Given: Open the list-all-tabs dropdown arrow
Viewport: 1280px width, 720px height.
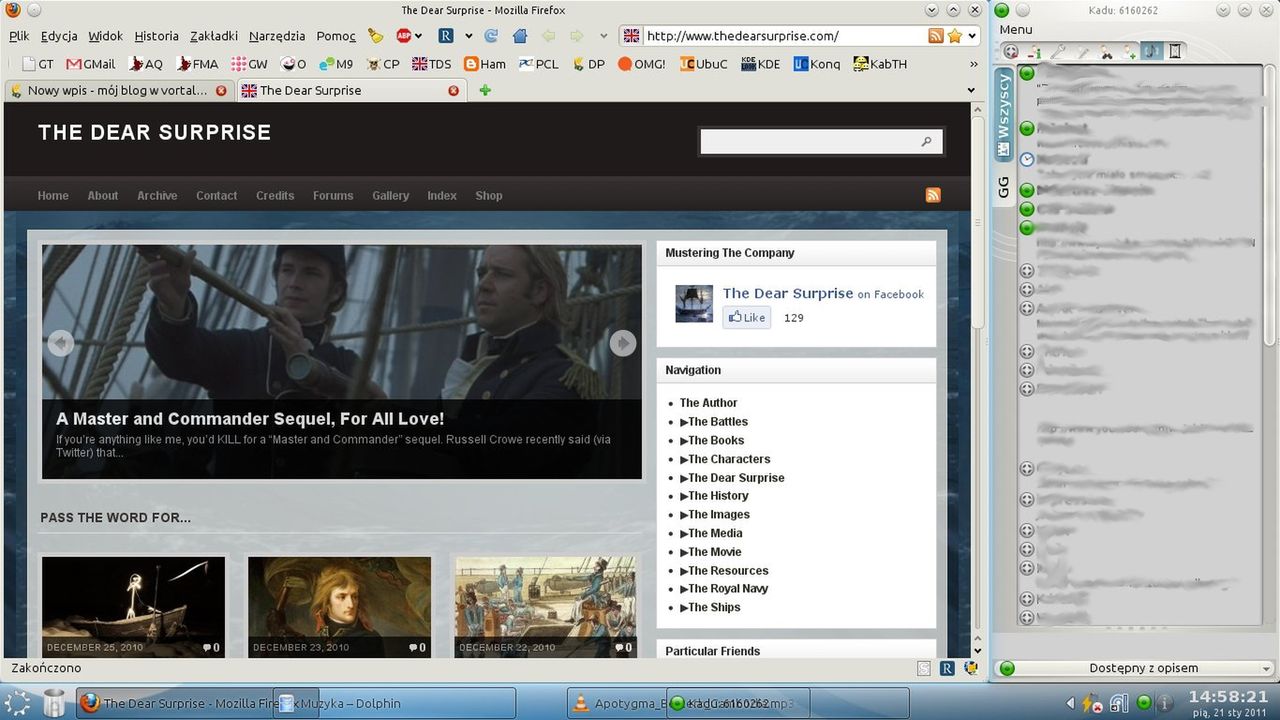Looking at the screenshot, I should point(971,90).
